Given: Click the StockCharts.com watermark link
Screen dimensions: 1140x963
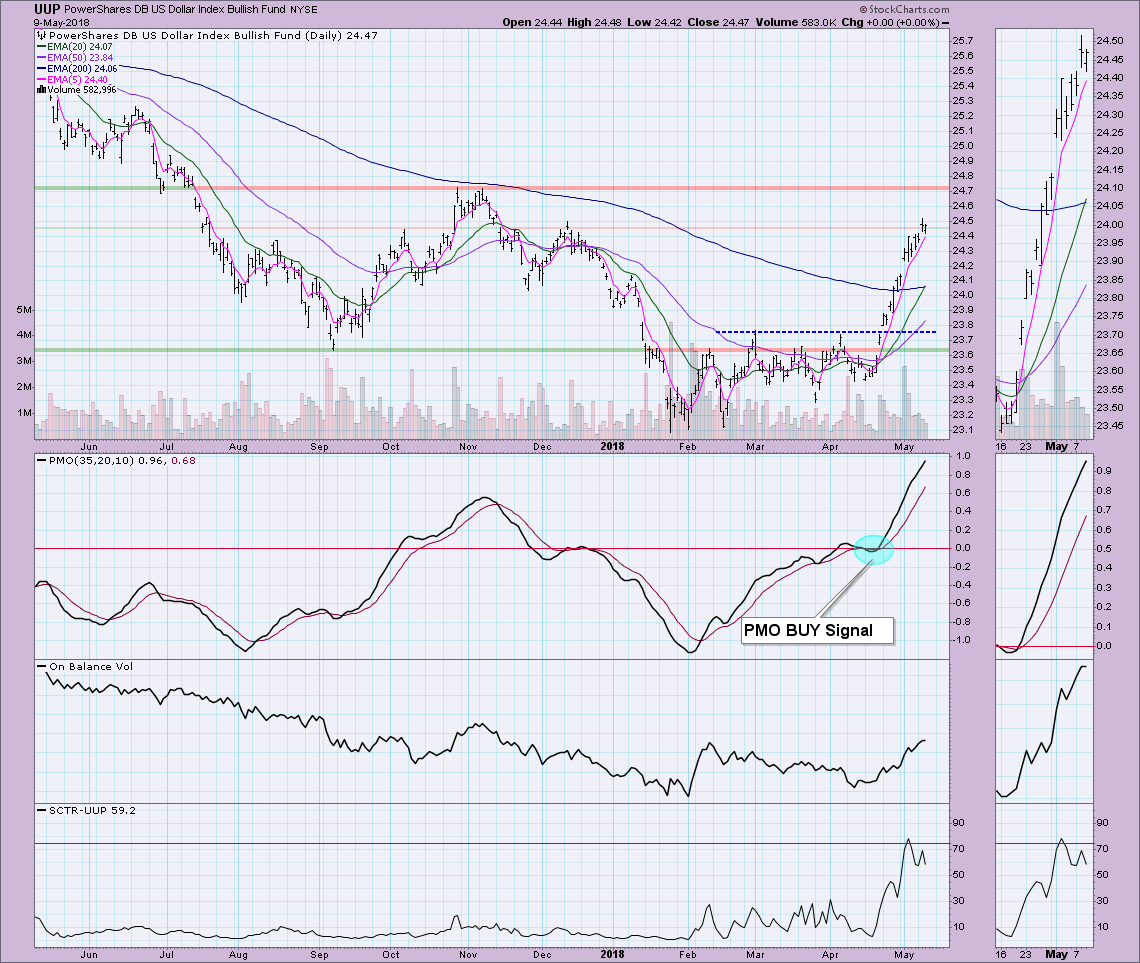Looking at the screenshot, I should (901, 11).
